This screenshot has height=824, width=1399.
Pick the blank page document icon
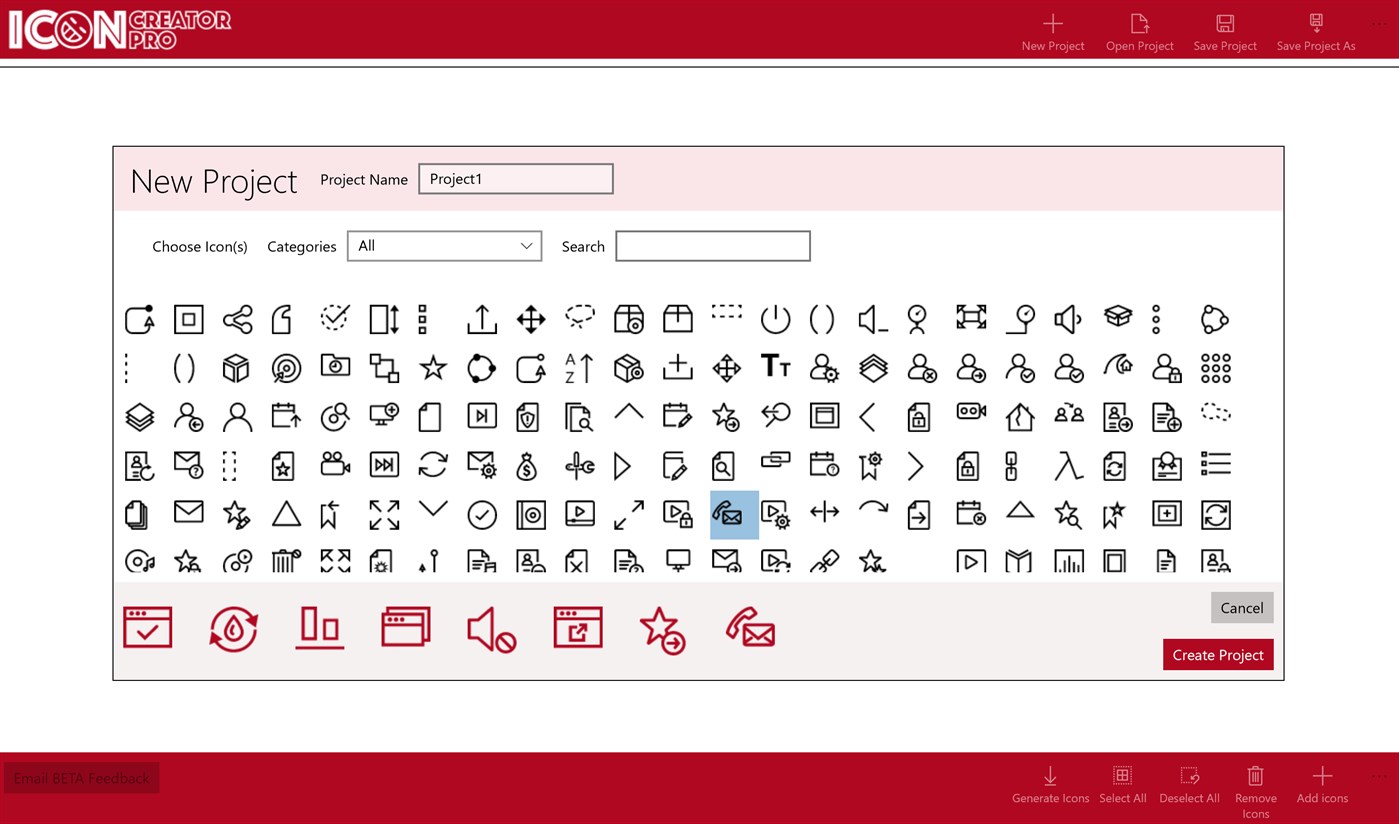click(x=432, y=417)
